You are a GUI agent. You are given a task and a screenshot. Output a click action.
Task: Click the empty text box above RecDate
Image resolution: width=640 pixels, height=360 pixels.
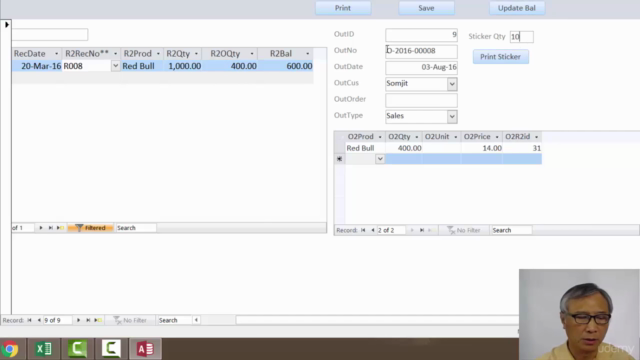[x=50, y=34]
